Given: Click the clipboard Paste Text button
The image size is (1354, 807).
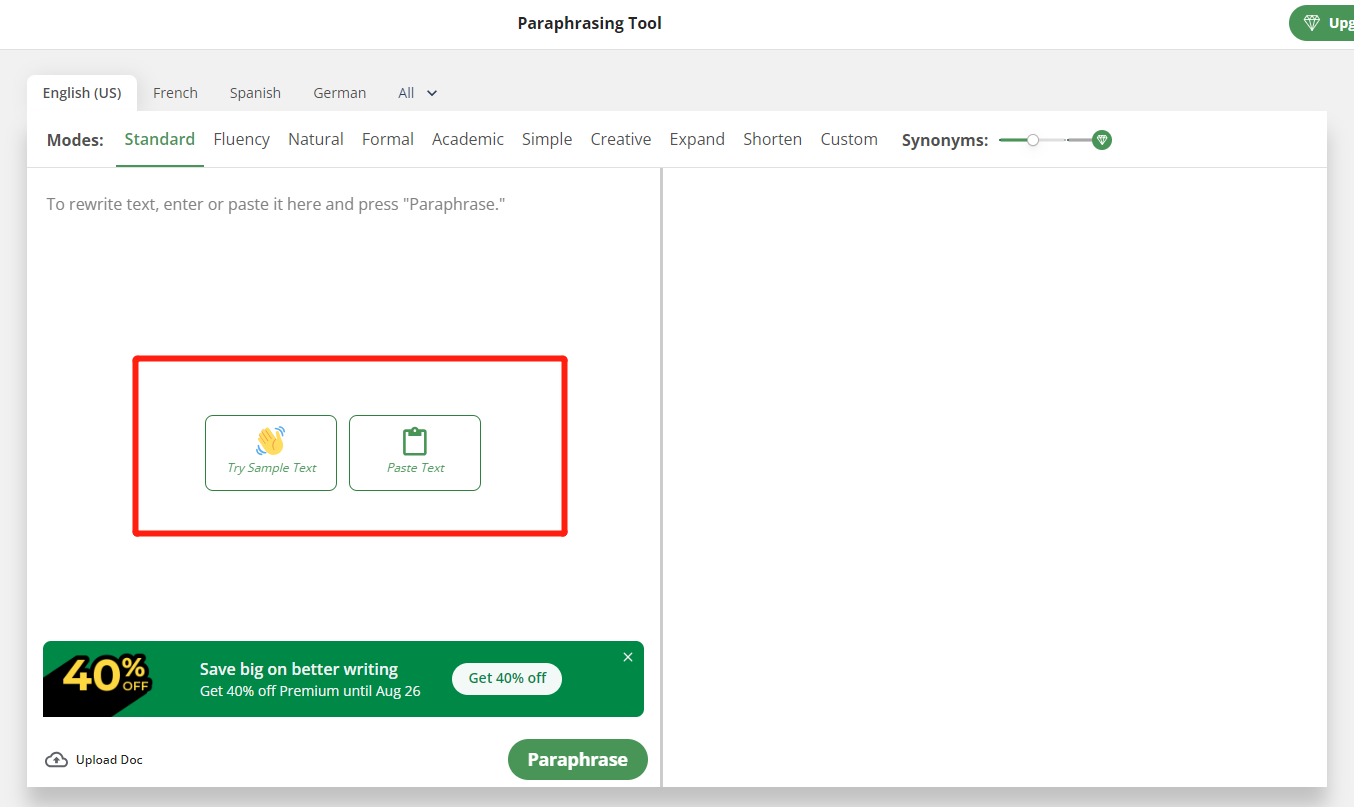Looking at the screenshot, I should pos(415,453).
